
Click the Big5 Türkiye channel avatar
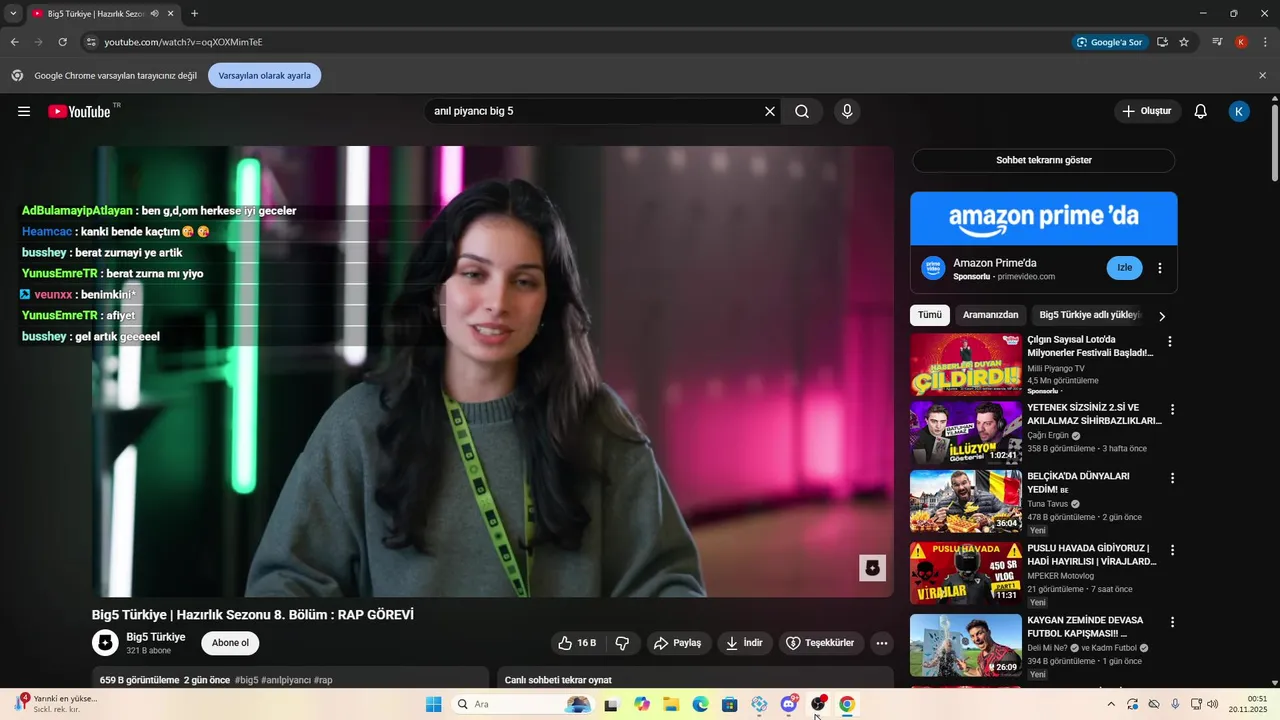tap(105, 643)
